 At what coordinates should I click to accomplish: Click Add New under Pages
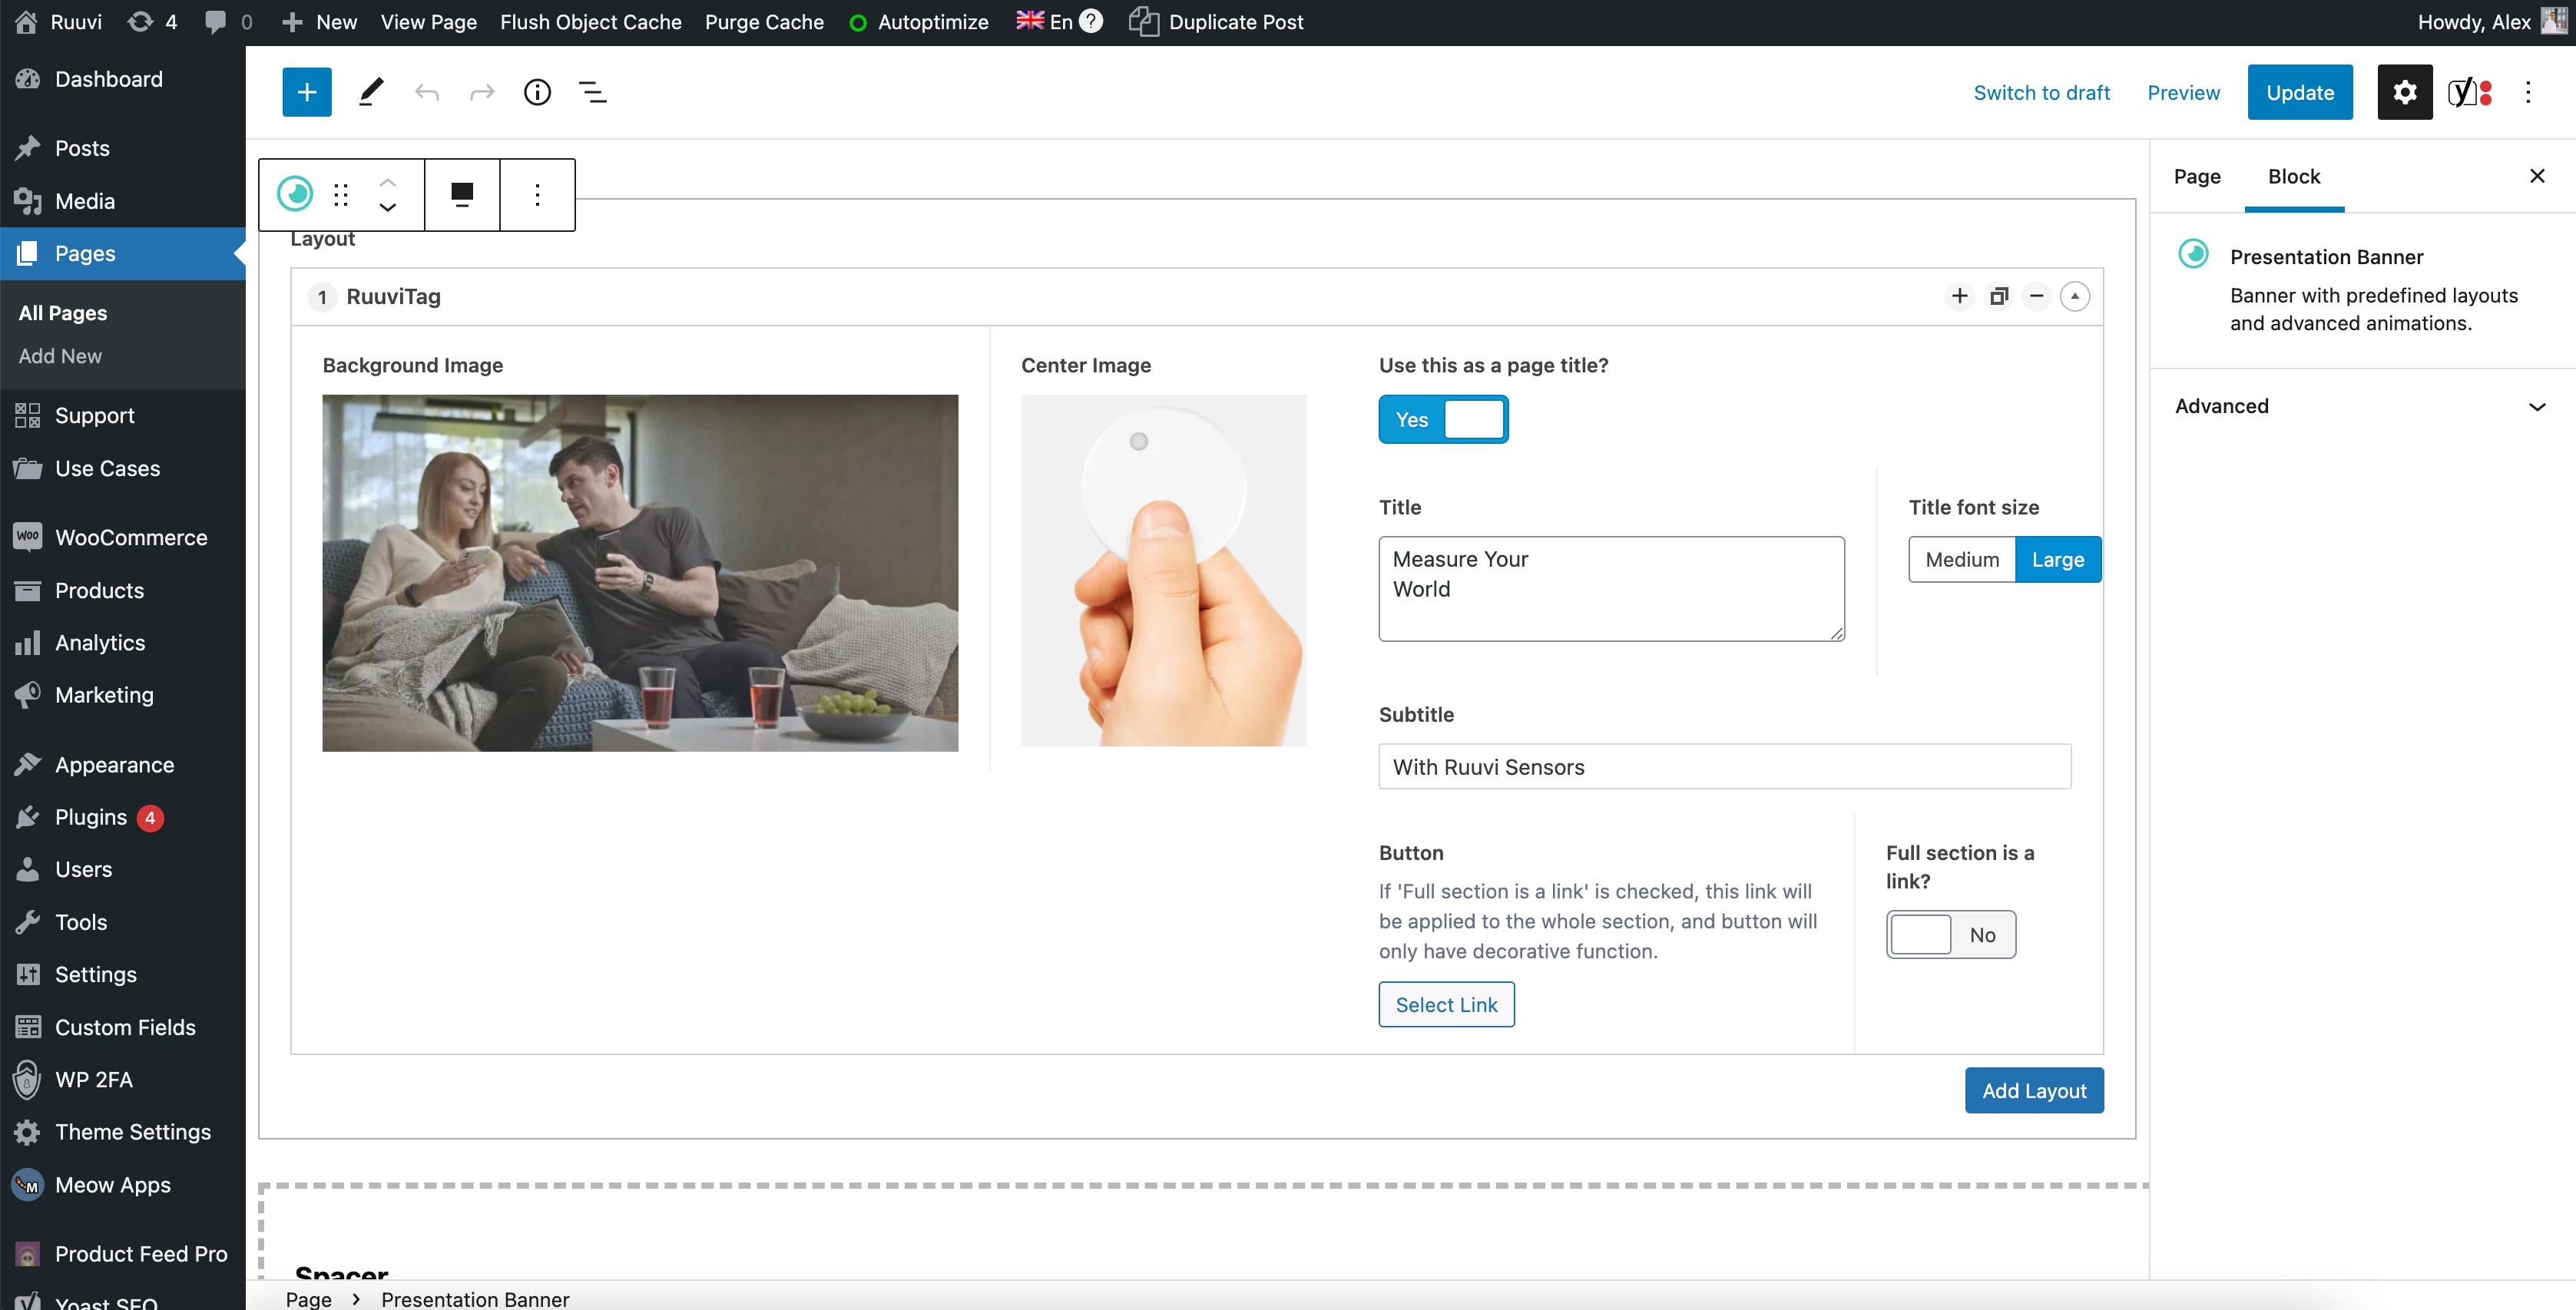coord(60,356)
